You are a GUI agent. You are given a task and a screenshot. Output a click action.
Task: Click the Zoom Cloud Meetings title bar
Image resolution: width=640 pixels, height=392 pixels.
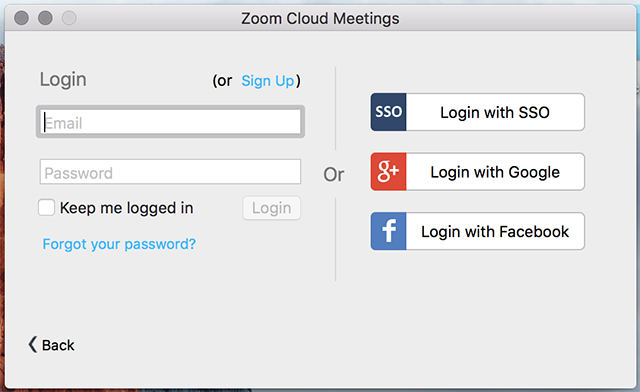tap(320, 18)
